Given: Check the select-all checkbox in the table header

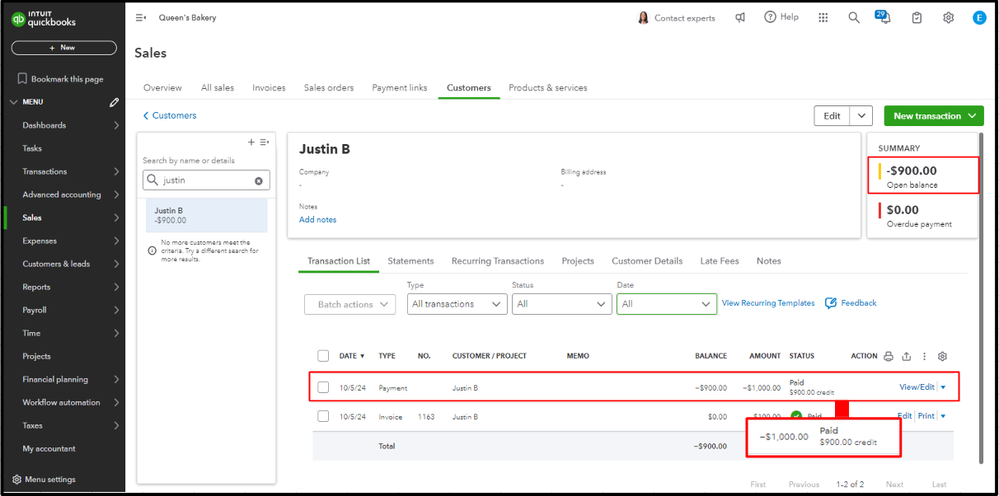Looking at the screenshot, I should tap(323, 356).
